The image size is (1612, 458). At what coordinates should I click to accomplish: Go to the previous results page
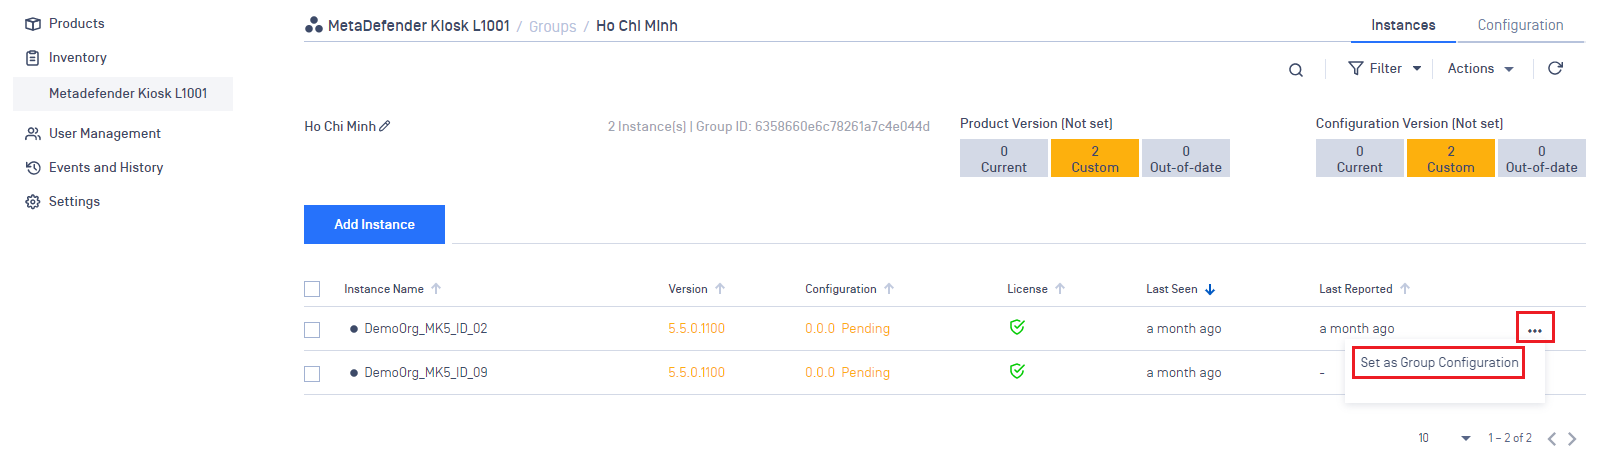tap(1552, 438)
